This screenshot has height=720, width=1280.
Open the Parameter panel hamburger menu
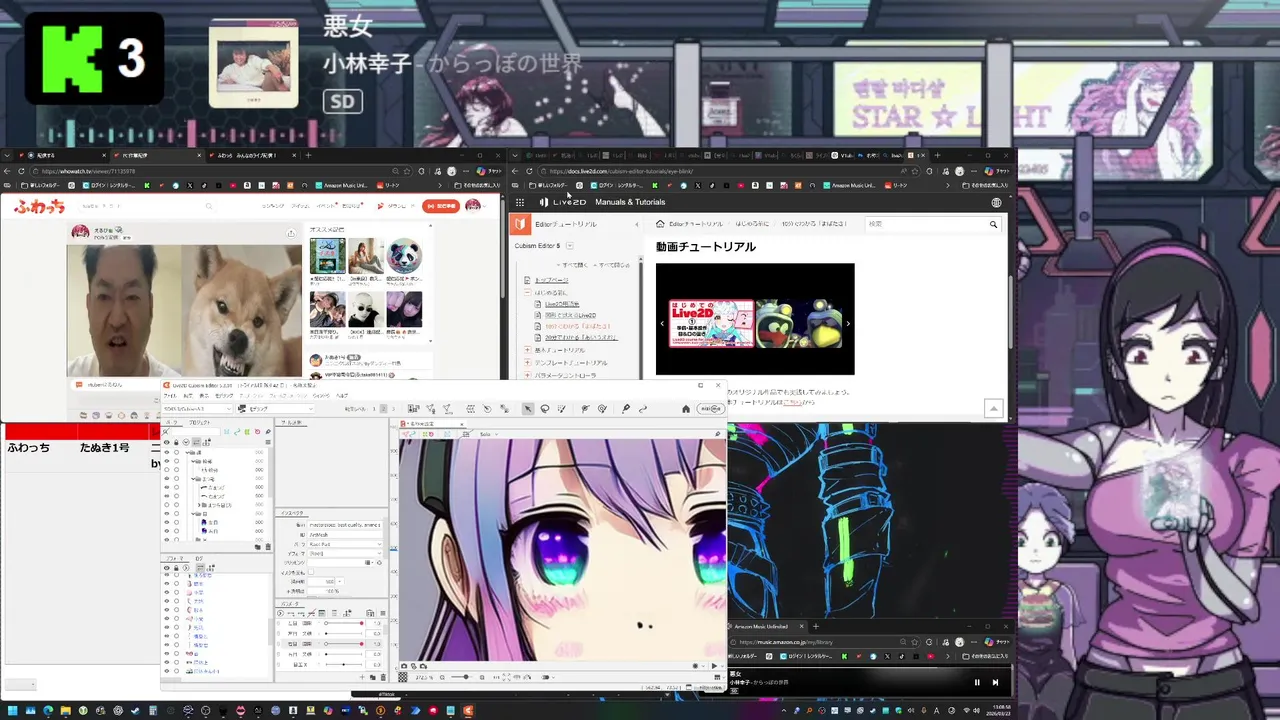(x=383, y=613)
